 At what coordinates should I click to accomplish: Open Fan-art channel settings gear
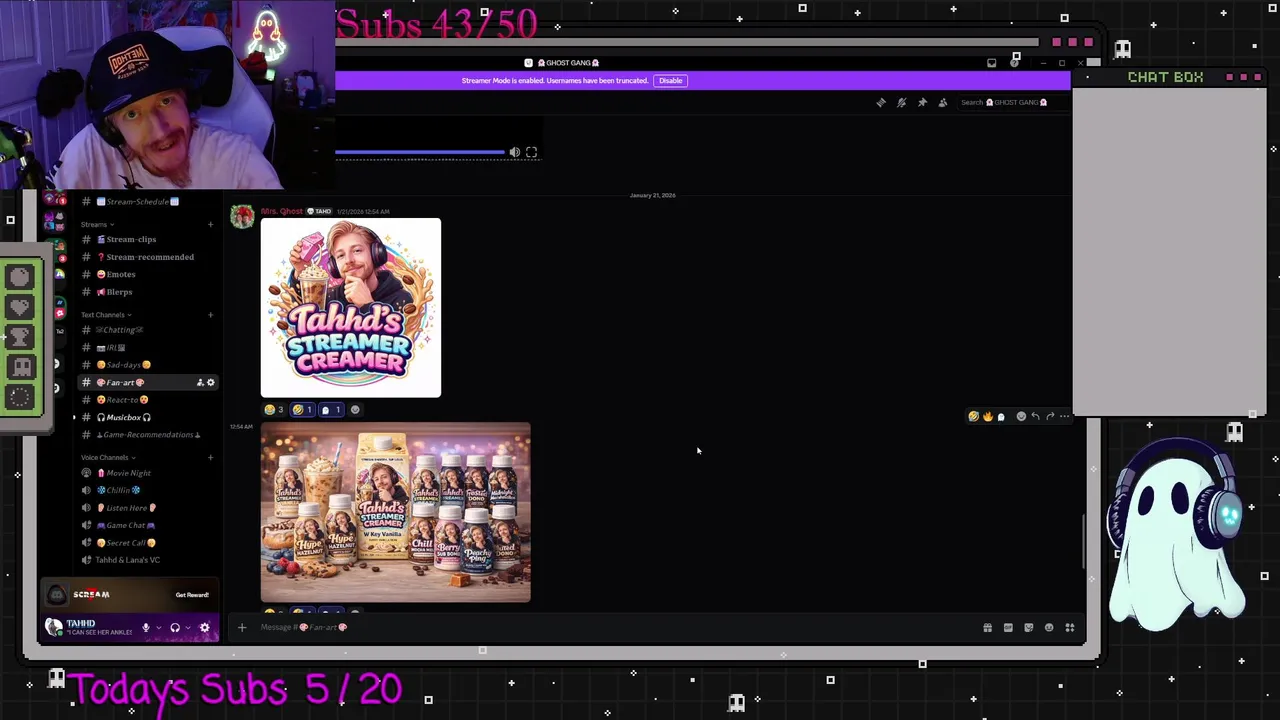pyautogui.click(x=210, y=382)
